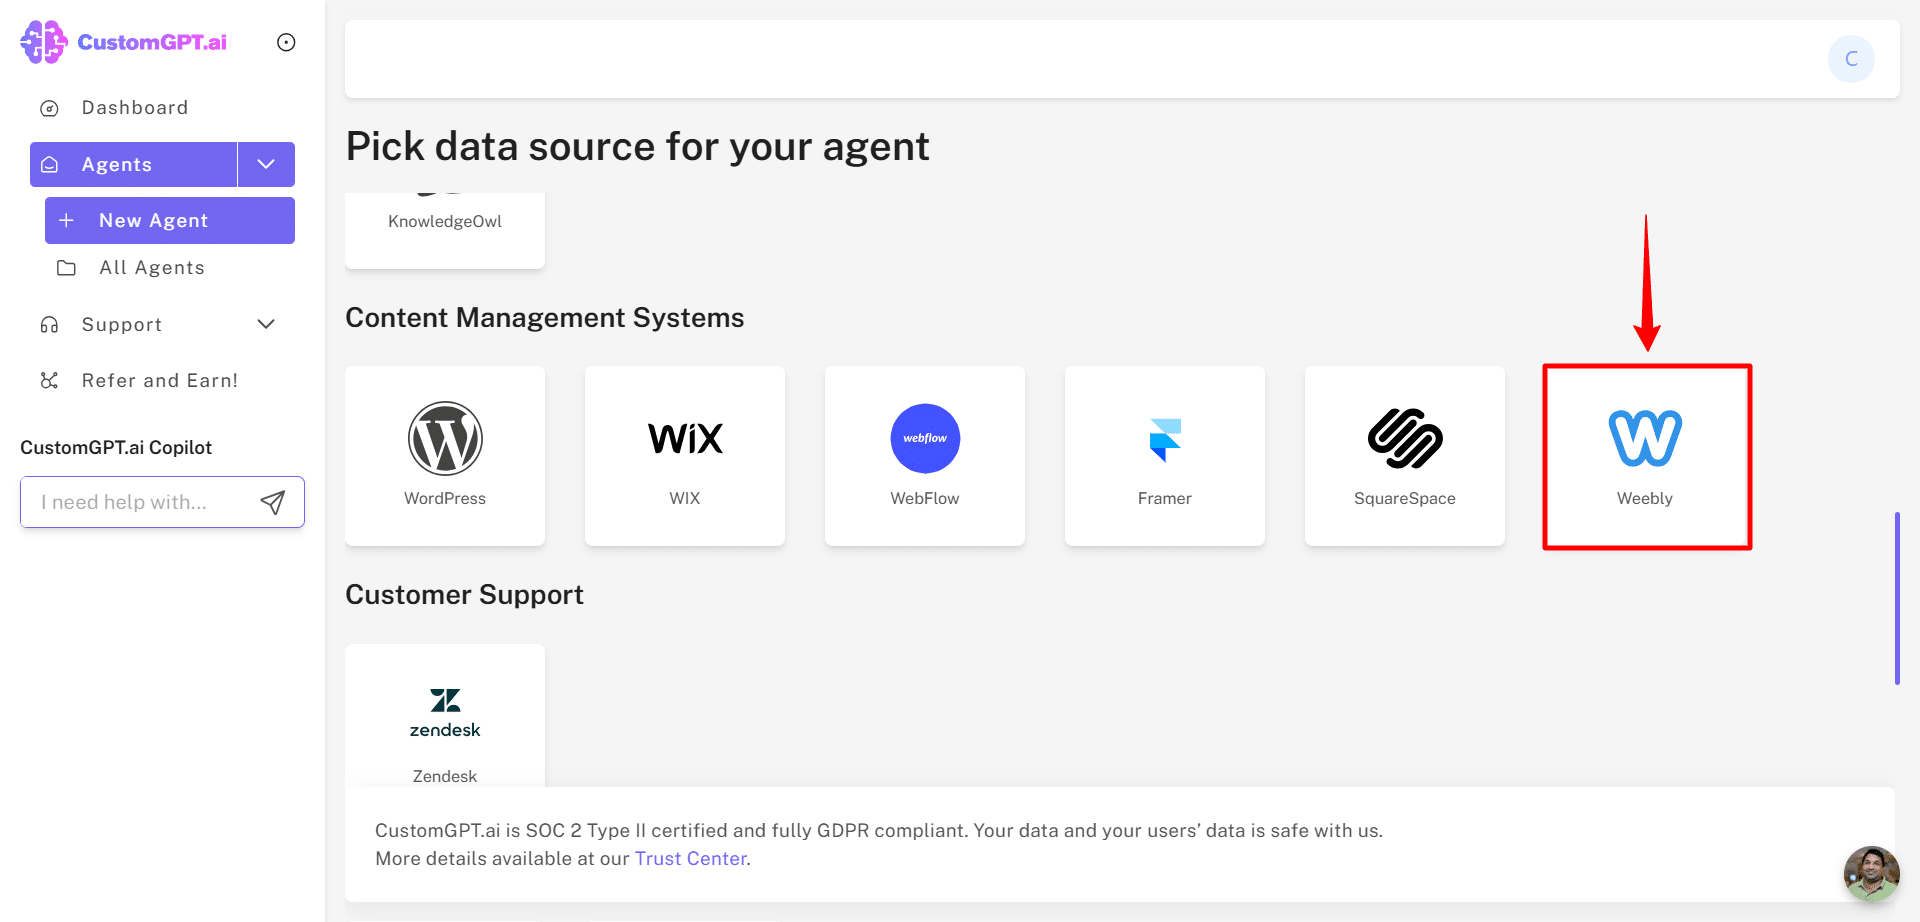
Task: Open the Support menu
Action: click(122, 325)
